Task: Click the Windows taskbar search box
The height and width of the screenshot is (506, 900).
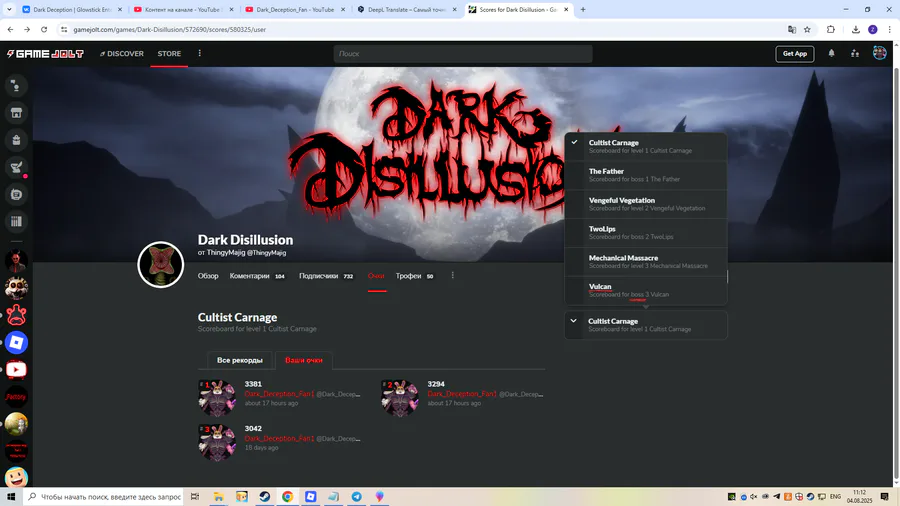Action: pyautogui.click(x=104, y=497)
